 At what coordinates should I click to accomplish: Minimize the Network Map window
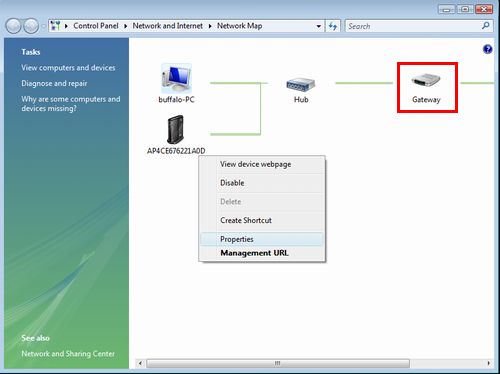(x=446, y=9)
